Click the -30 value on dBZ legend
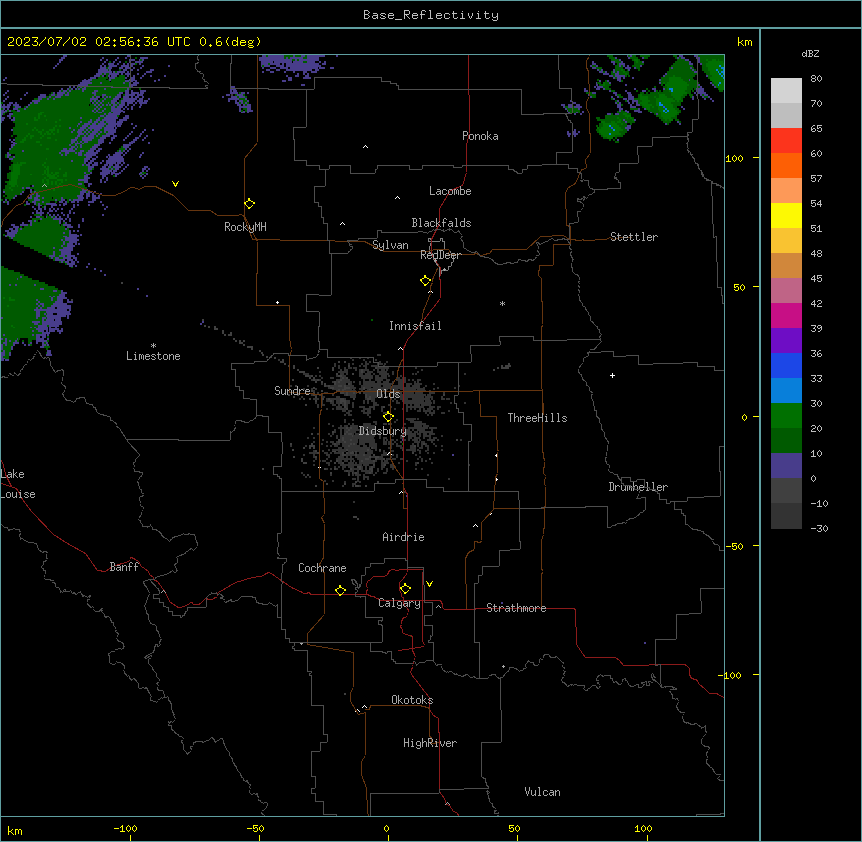Image resolution: width=862 pixels, height=842 pixels. 819,528
